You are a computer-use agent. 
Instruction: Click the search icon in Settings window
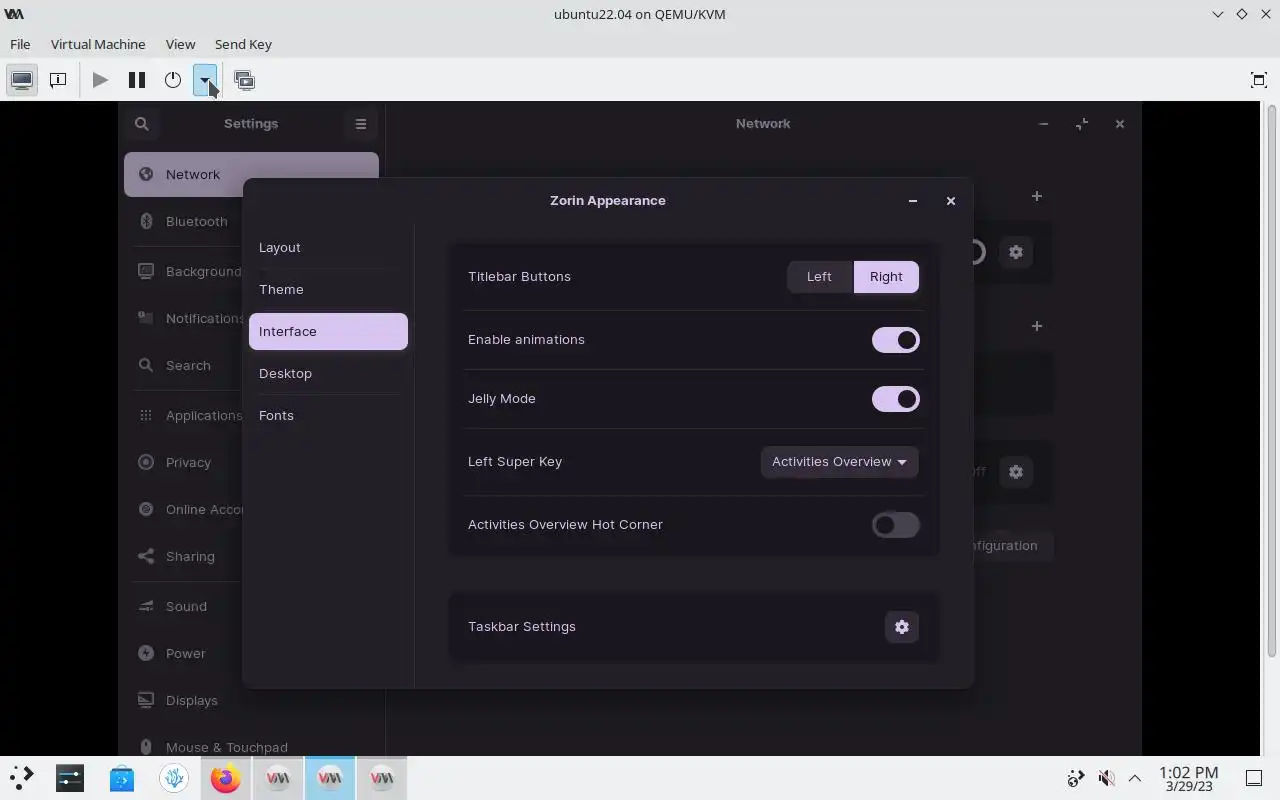click(142, 124)
